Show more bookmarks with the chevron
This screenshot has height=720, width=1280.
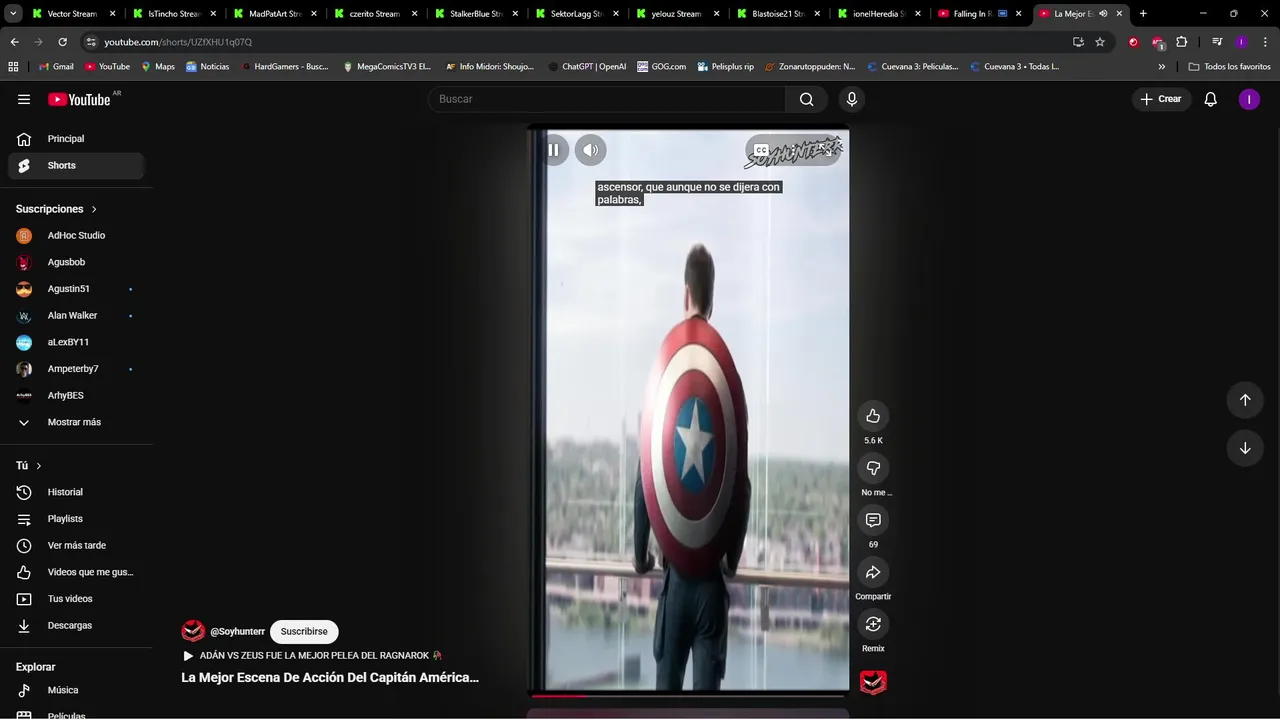pos(1162,67)
